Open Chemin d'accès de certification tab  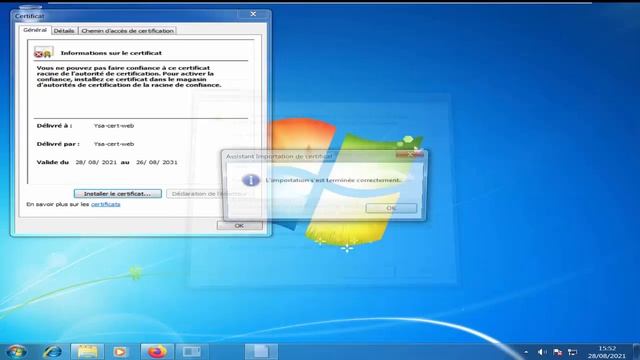pos(127,31)
